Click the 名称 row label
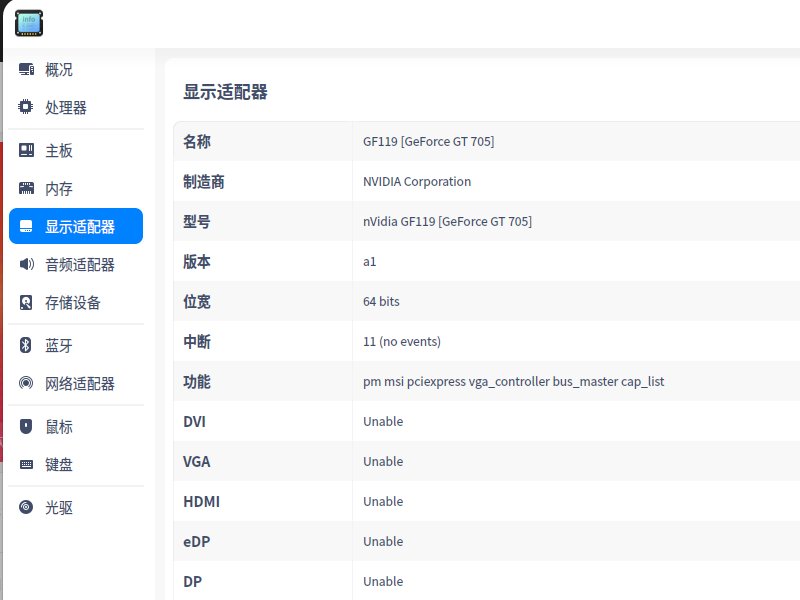 pos(197,141)
